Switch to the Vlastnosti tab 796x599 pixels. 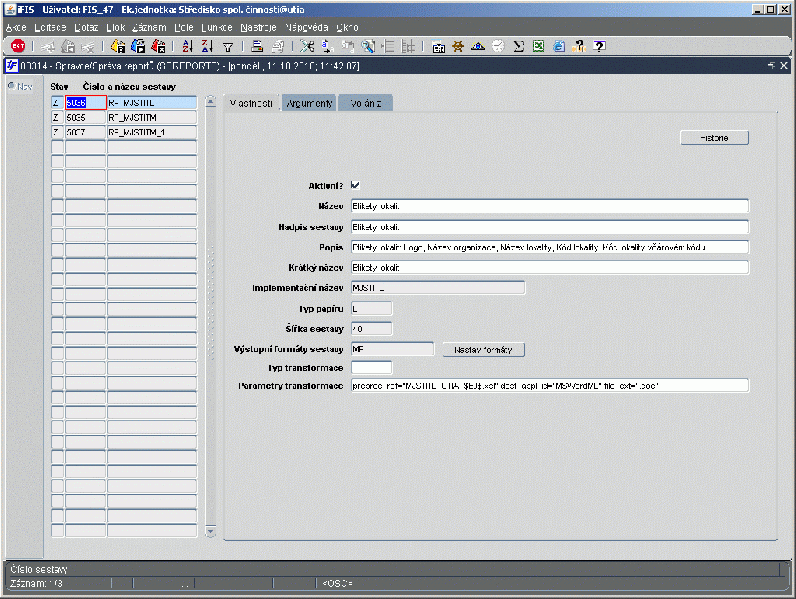[252, 103]
